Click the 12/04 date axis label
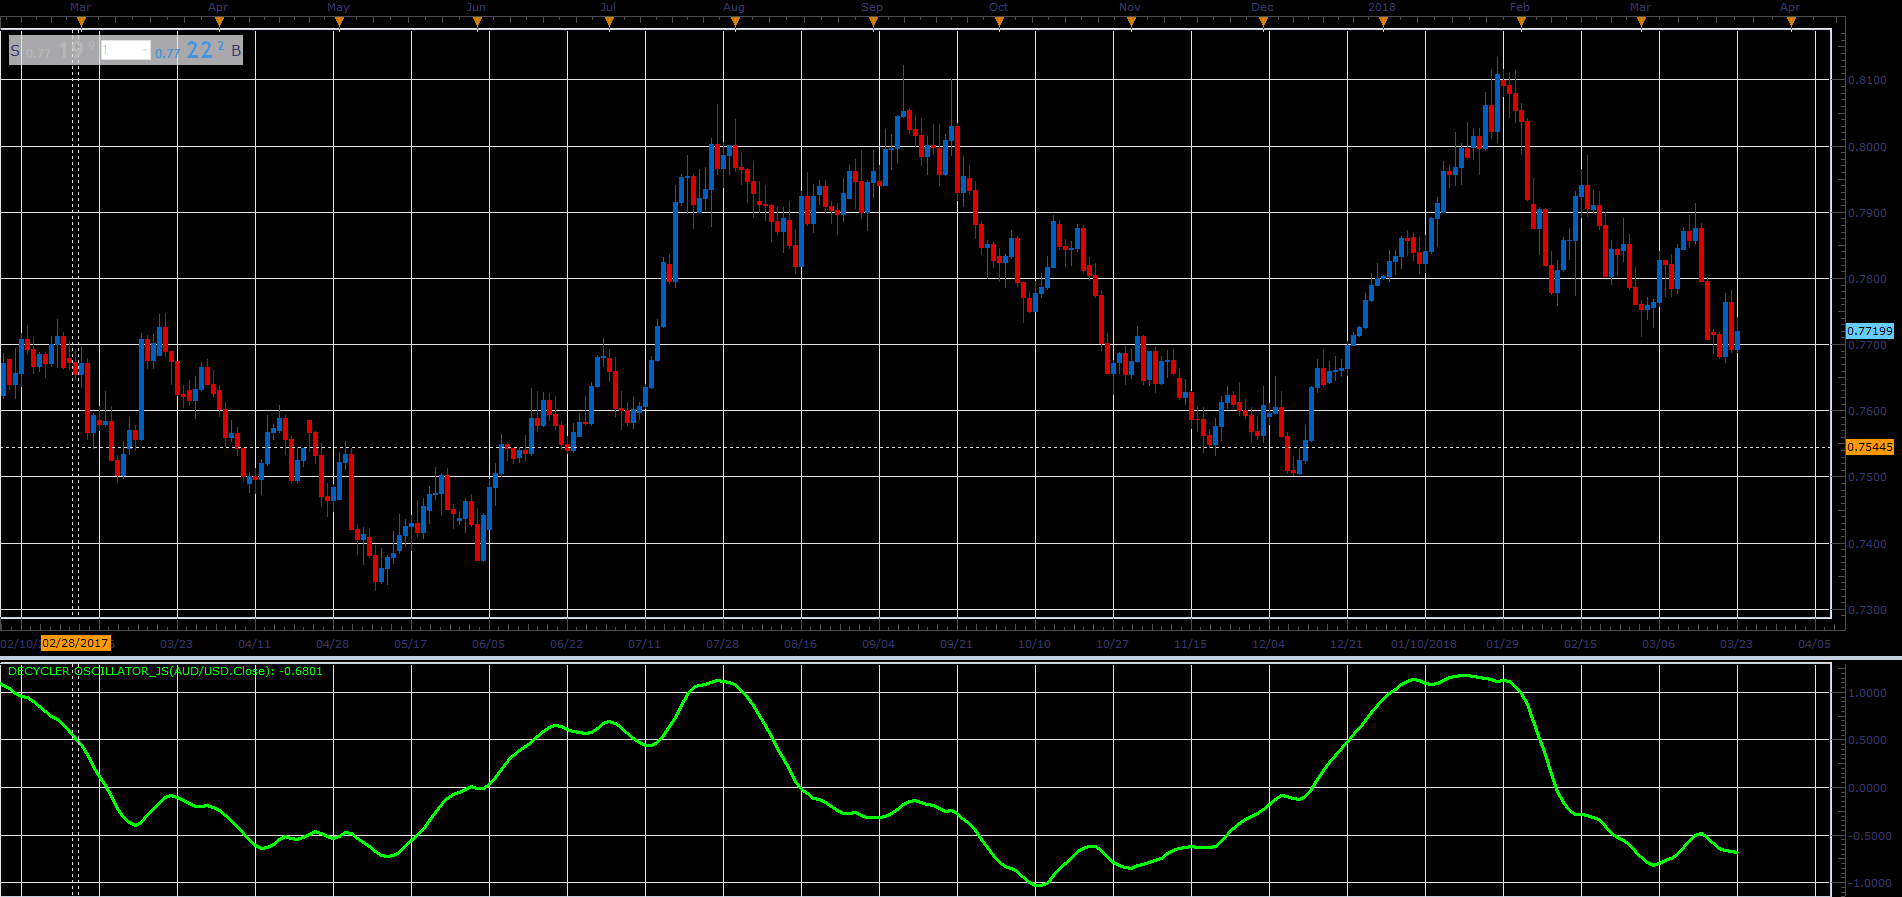 click(1269, 644)
